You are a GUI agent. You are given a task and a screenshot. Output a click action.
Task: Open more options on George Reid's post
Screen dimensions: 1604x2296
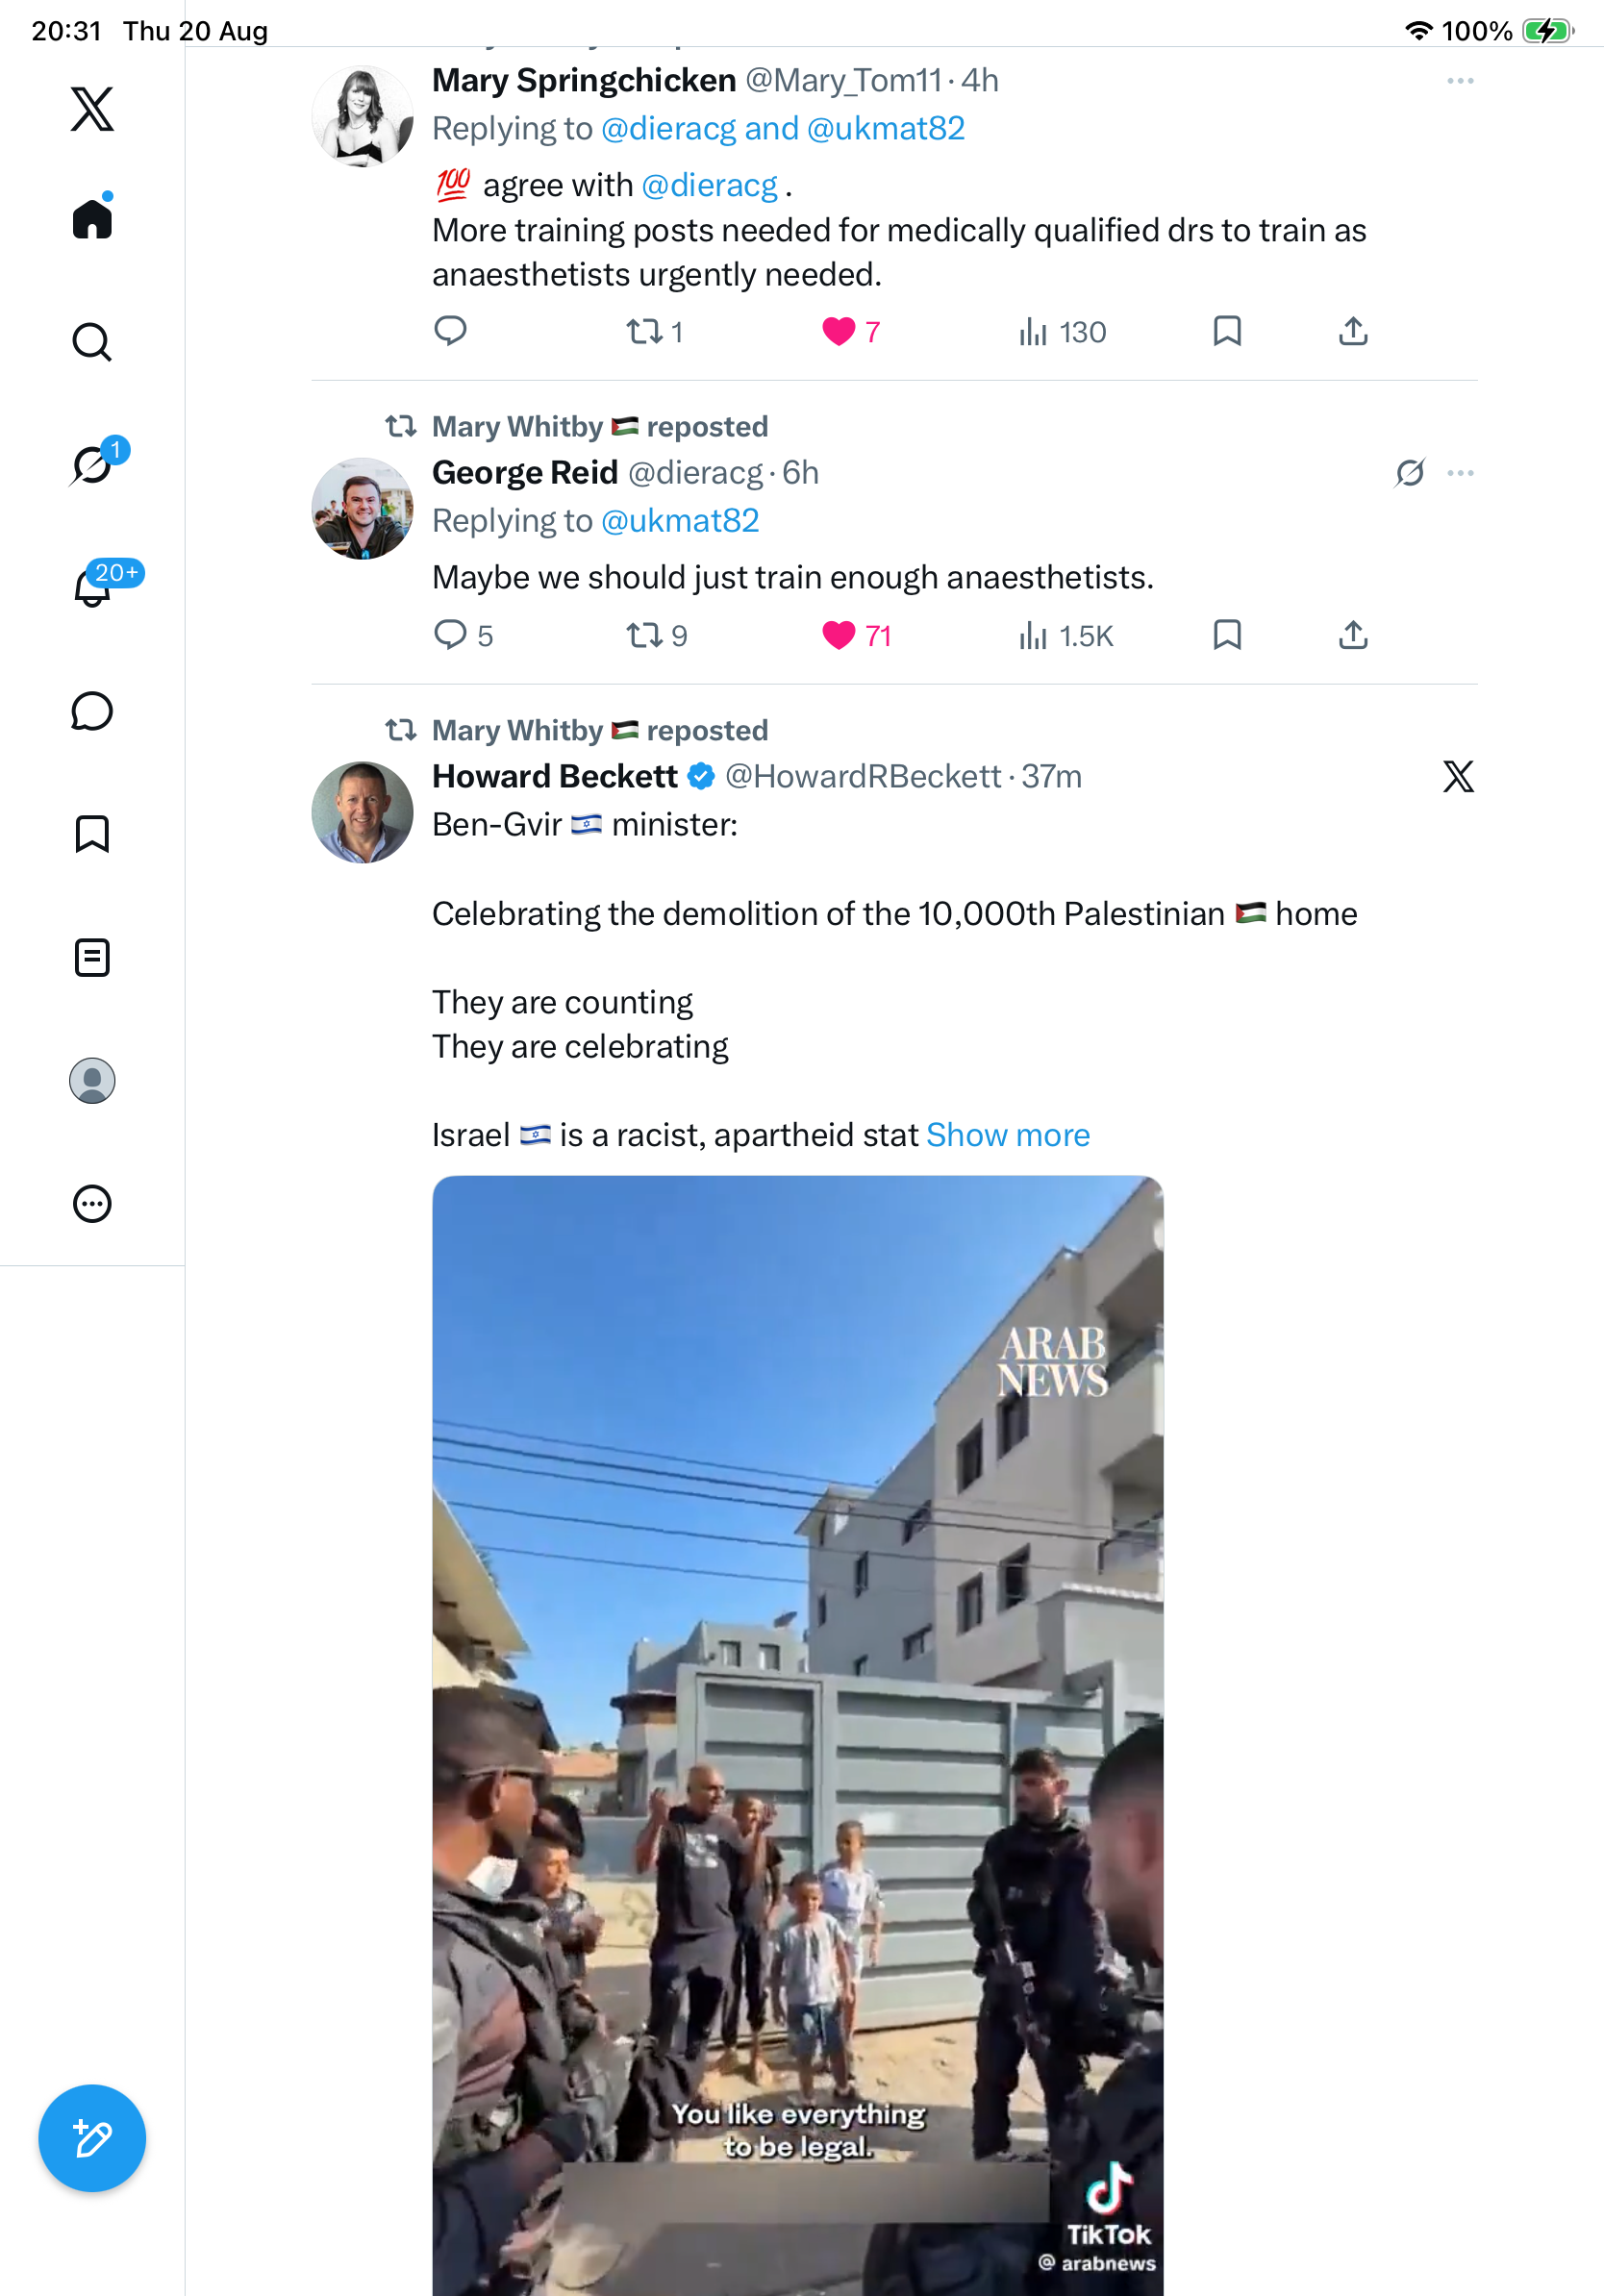pos(1460,473)
